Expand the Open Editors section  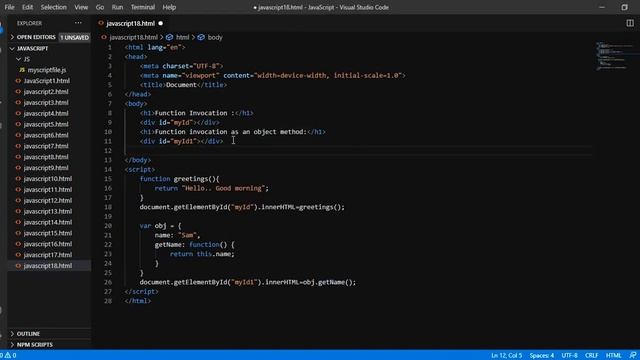(x=36, y=37)
